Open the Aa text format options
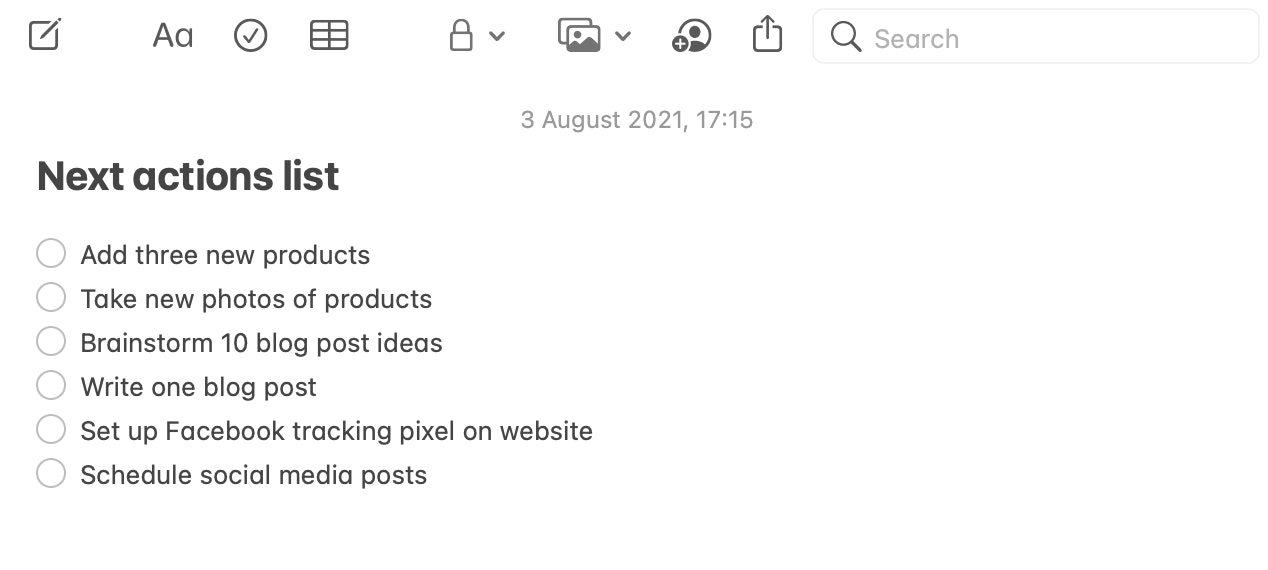The height and width of the screenshot is (570, 1268). (172, 36)
